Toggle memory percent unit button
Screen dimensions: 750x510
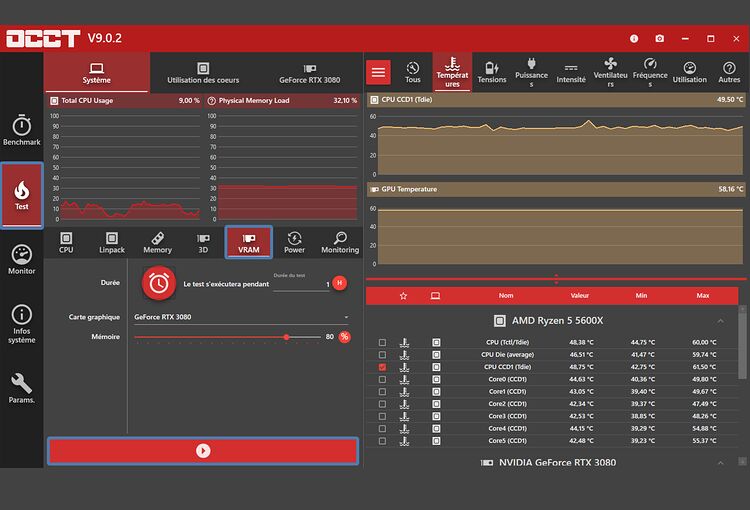[344, 337]
